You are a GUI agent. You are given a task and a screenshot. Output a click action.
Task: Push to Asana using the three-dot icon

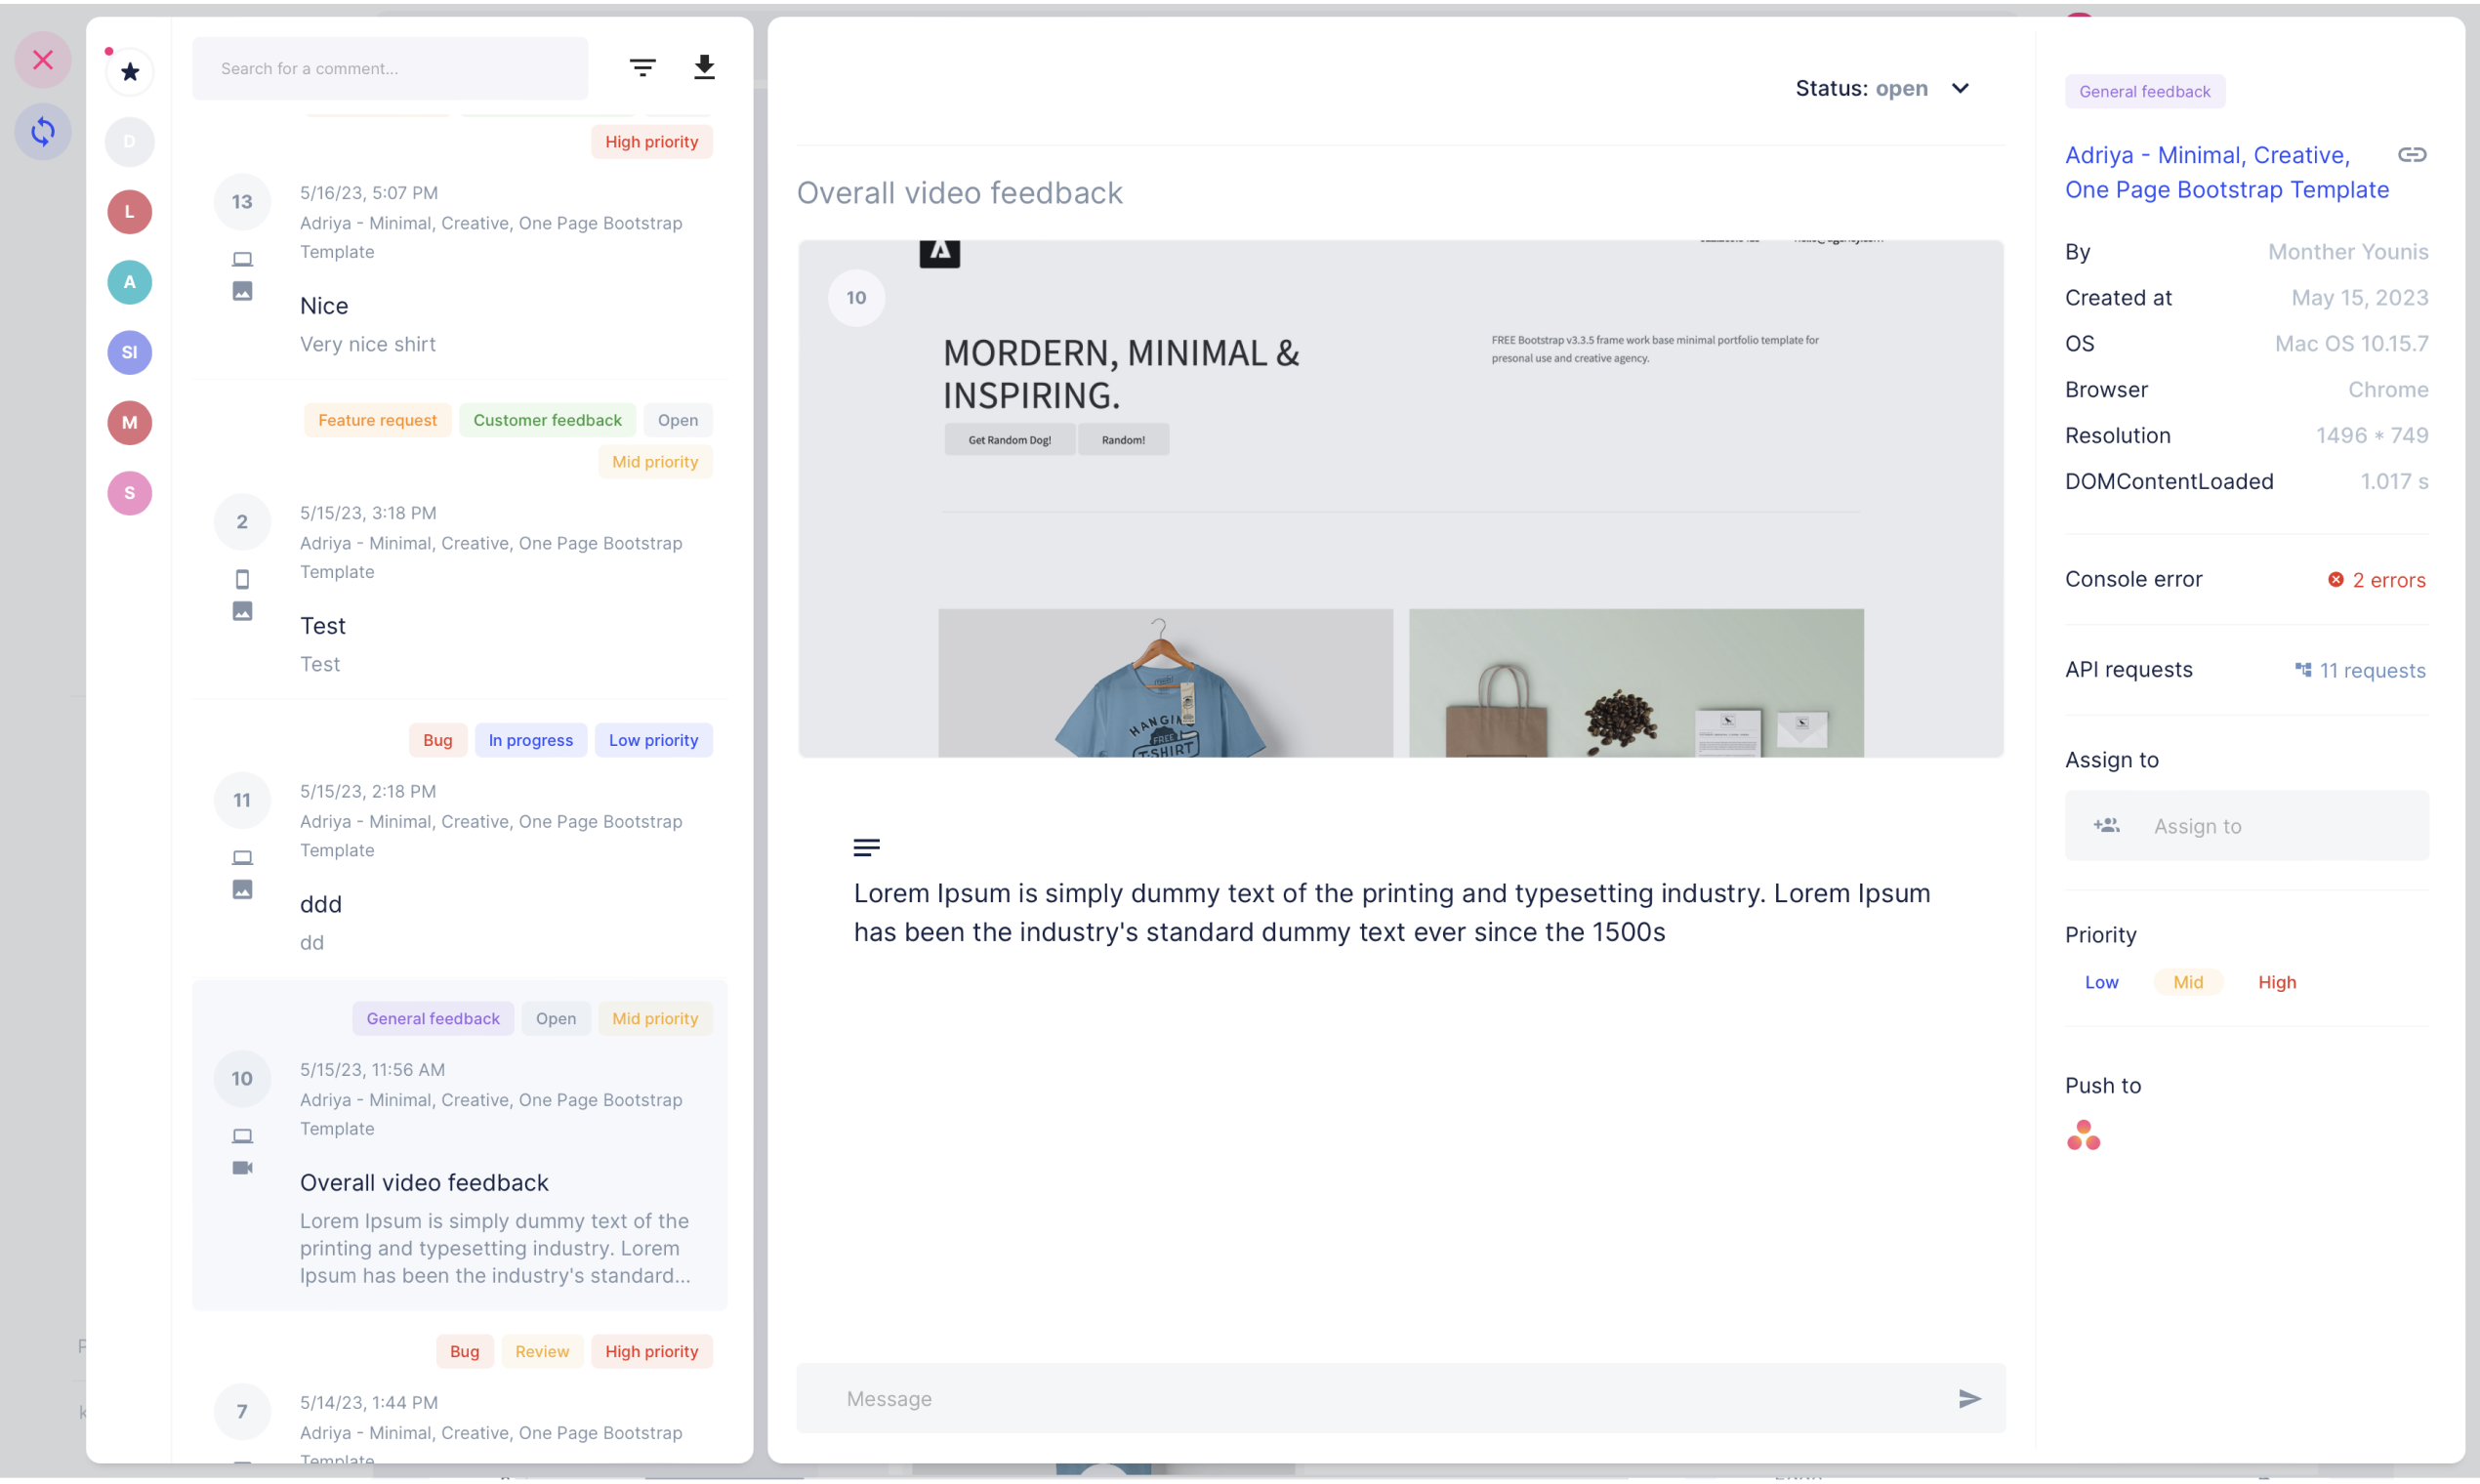pos(2083,1135)
